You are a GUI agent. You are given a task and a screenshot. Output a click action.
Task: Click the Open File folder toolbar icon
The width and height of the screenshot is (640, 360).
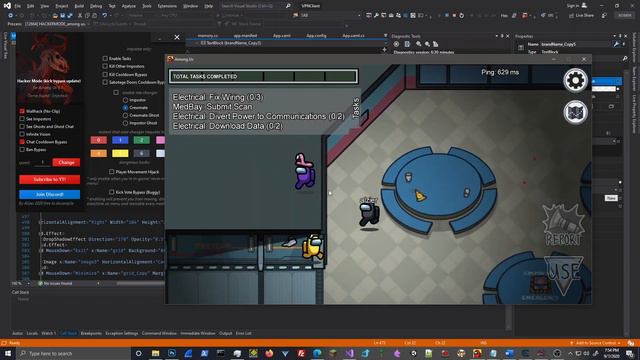pos(55,15)
